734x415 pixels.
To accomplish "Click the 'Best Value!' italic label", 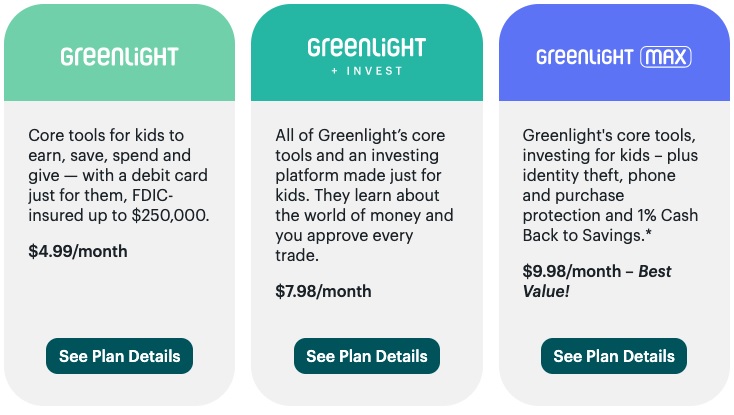I will [597, 281].
